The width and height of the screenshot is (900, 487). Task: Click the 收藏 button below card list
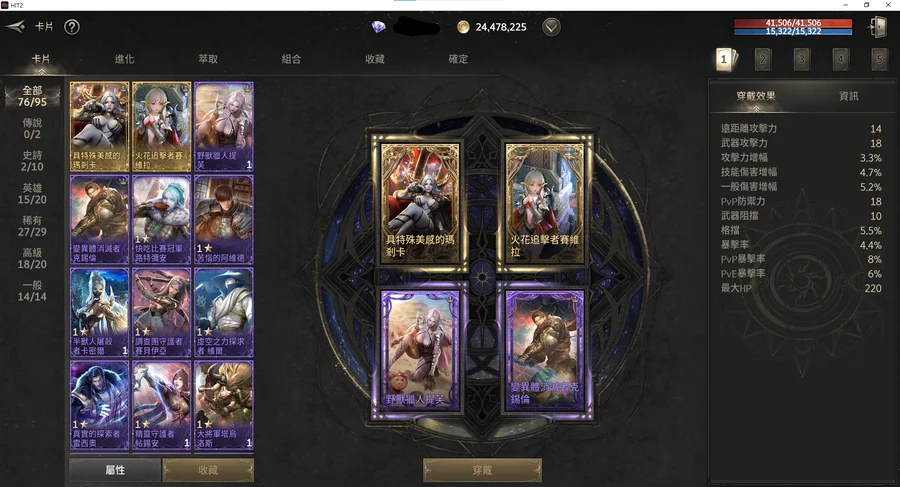click(208, 470)
